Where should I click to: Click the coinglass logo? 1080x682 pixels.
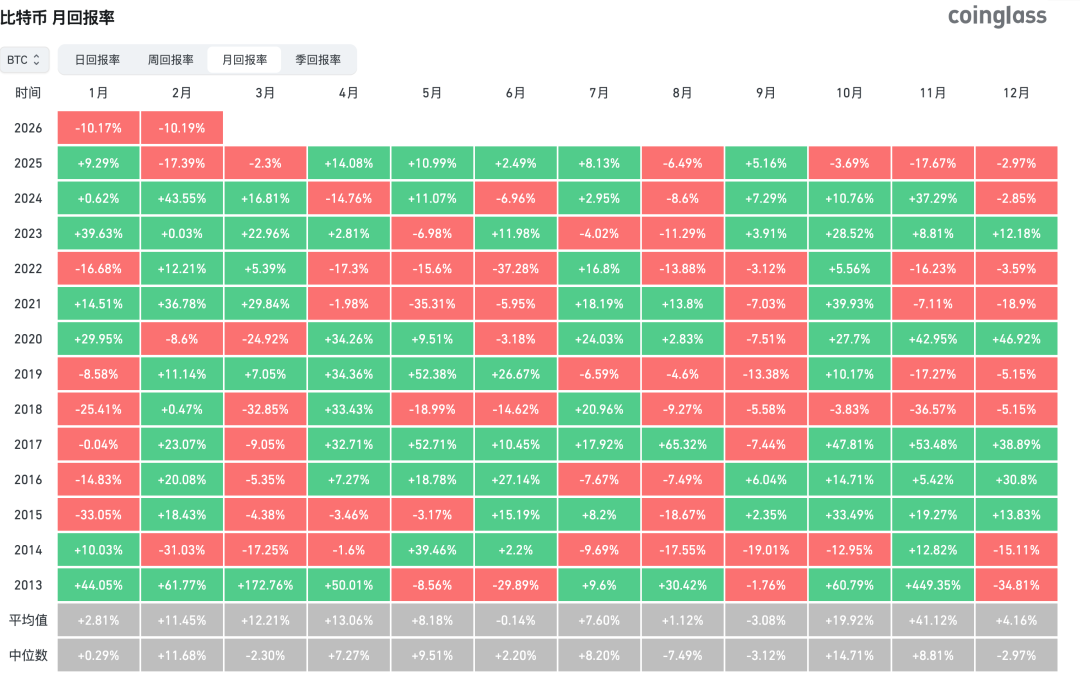tap(997, 16)
